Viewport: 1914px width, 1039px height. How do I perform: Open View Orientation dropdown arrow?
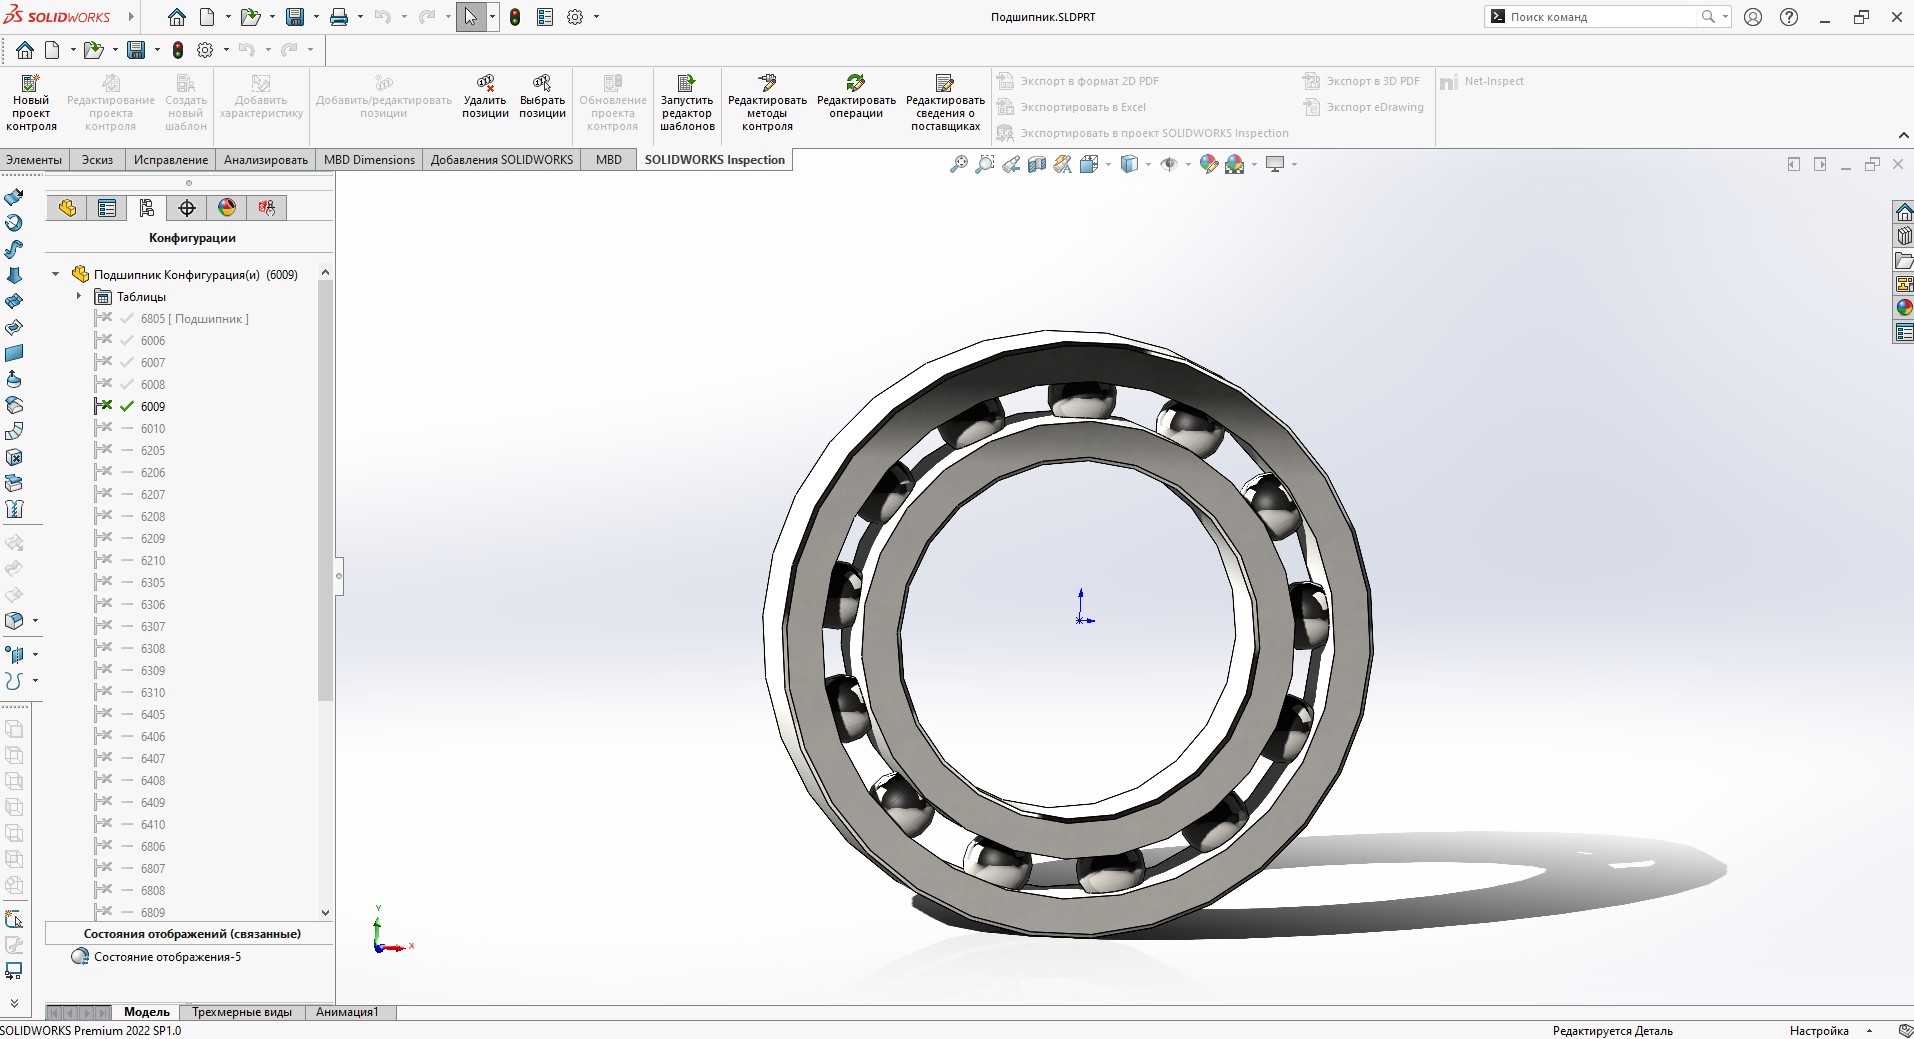1108,164
